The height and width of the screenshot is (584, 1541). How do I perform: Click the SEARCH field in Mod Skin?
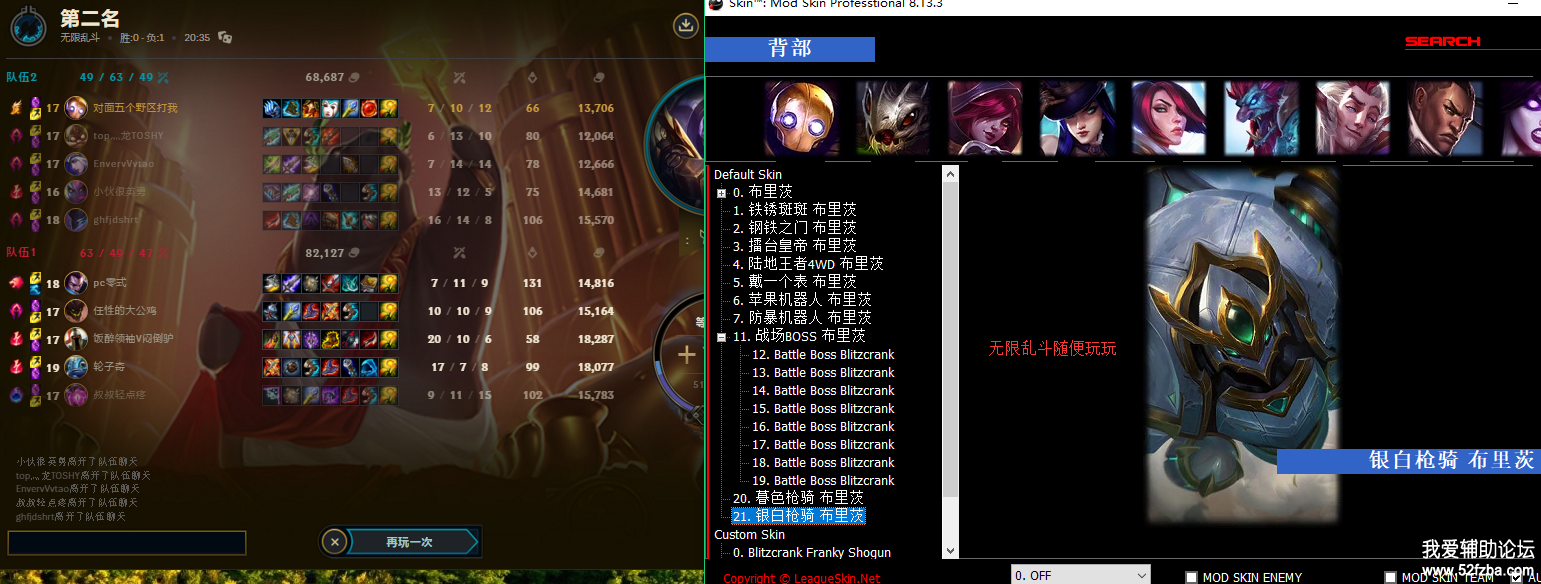pyautogui.click(x=1442, y=42)
